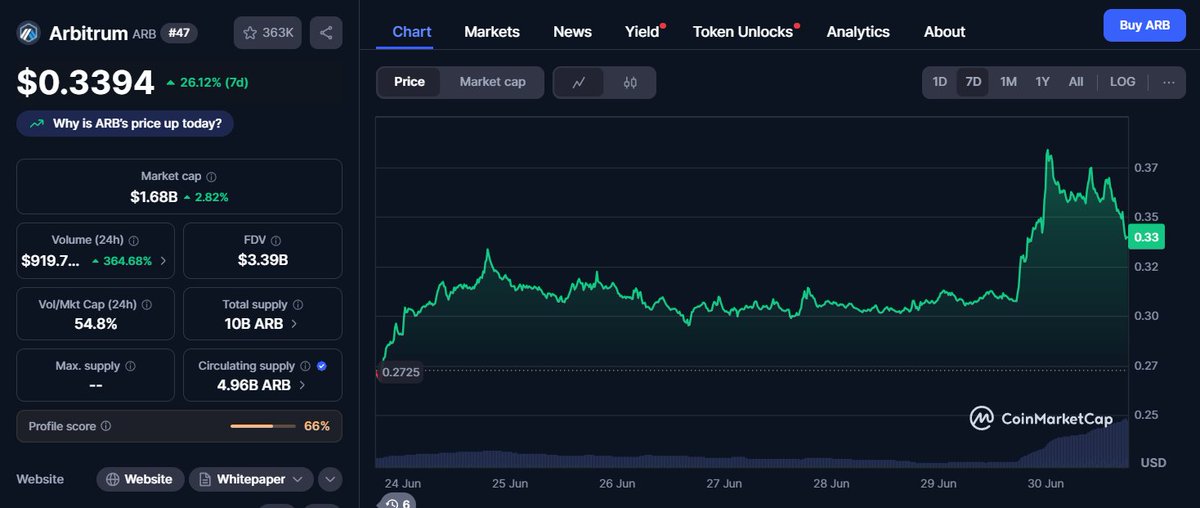Screen dimensions: 1200x508
Task: Toggle chart to Price view
Action: (x=409, y=82)
